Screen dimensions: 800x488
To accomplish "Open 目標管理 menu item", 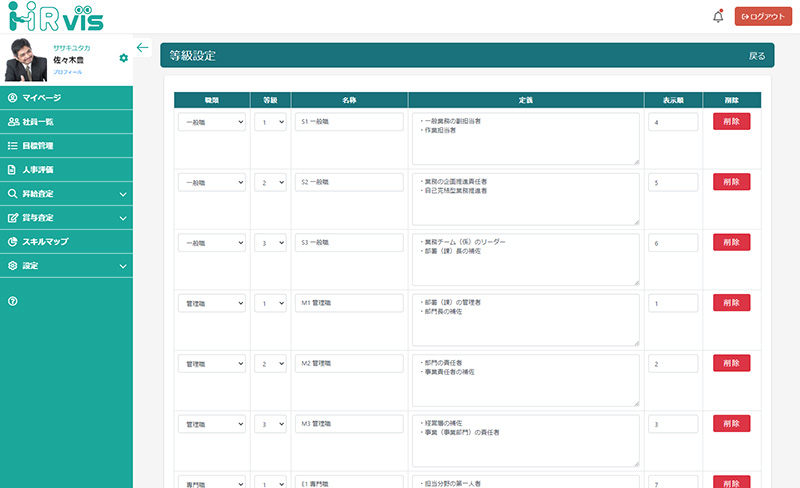I will 66,145.
